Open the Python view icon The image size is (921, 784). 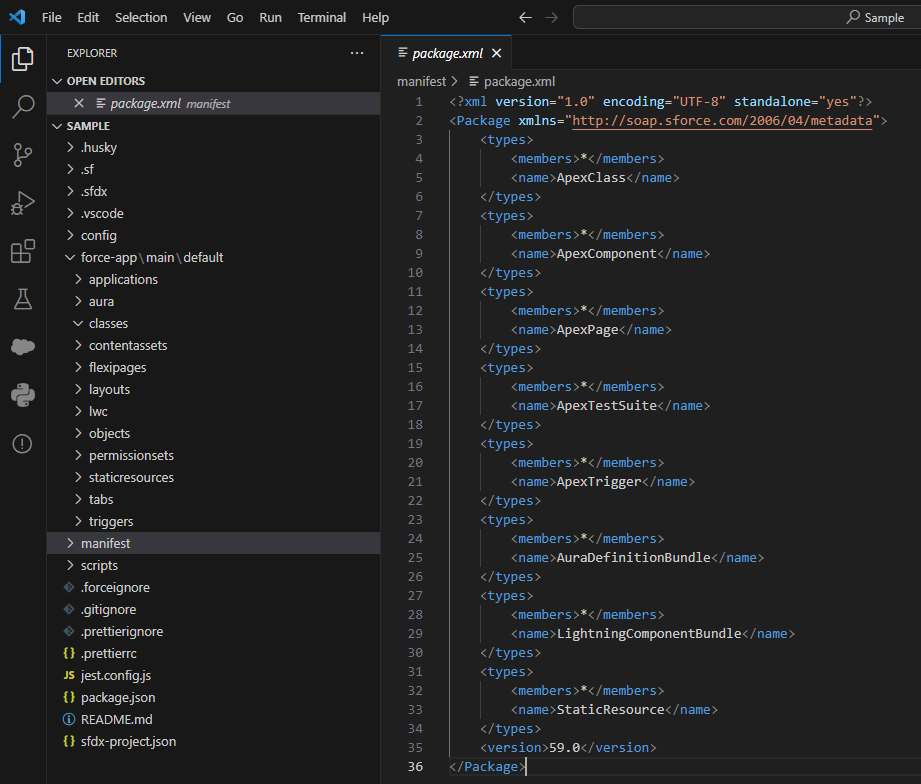pos(22,395)
